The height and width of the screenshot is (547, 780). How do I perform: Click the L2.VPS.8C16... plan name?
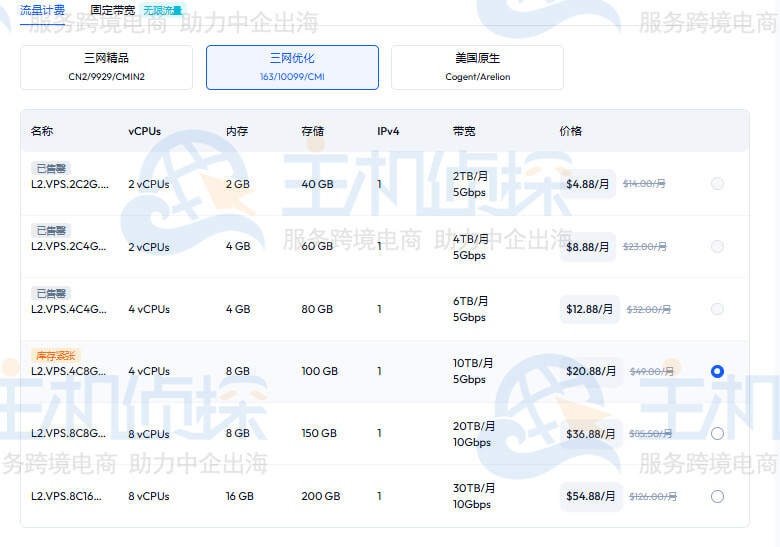(x=66, y=496)
